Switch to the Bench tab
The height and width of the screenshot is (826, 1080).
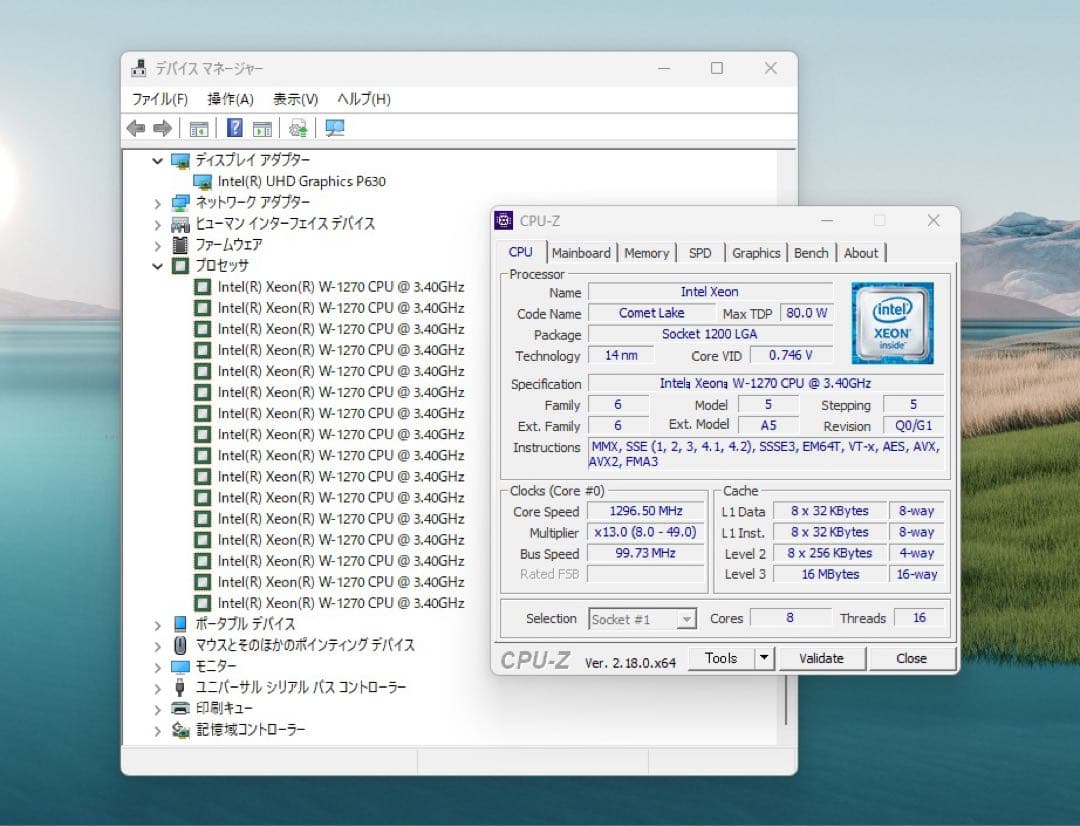(811, 253)
